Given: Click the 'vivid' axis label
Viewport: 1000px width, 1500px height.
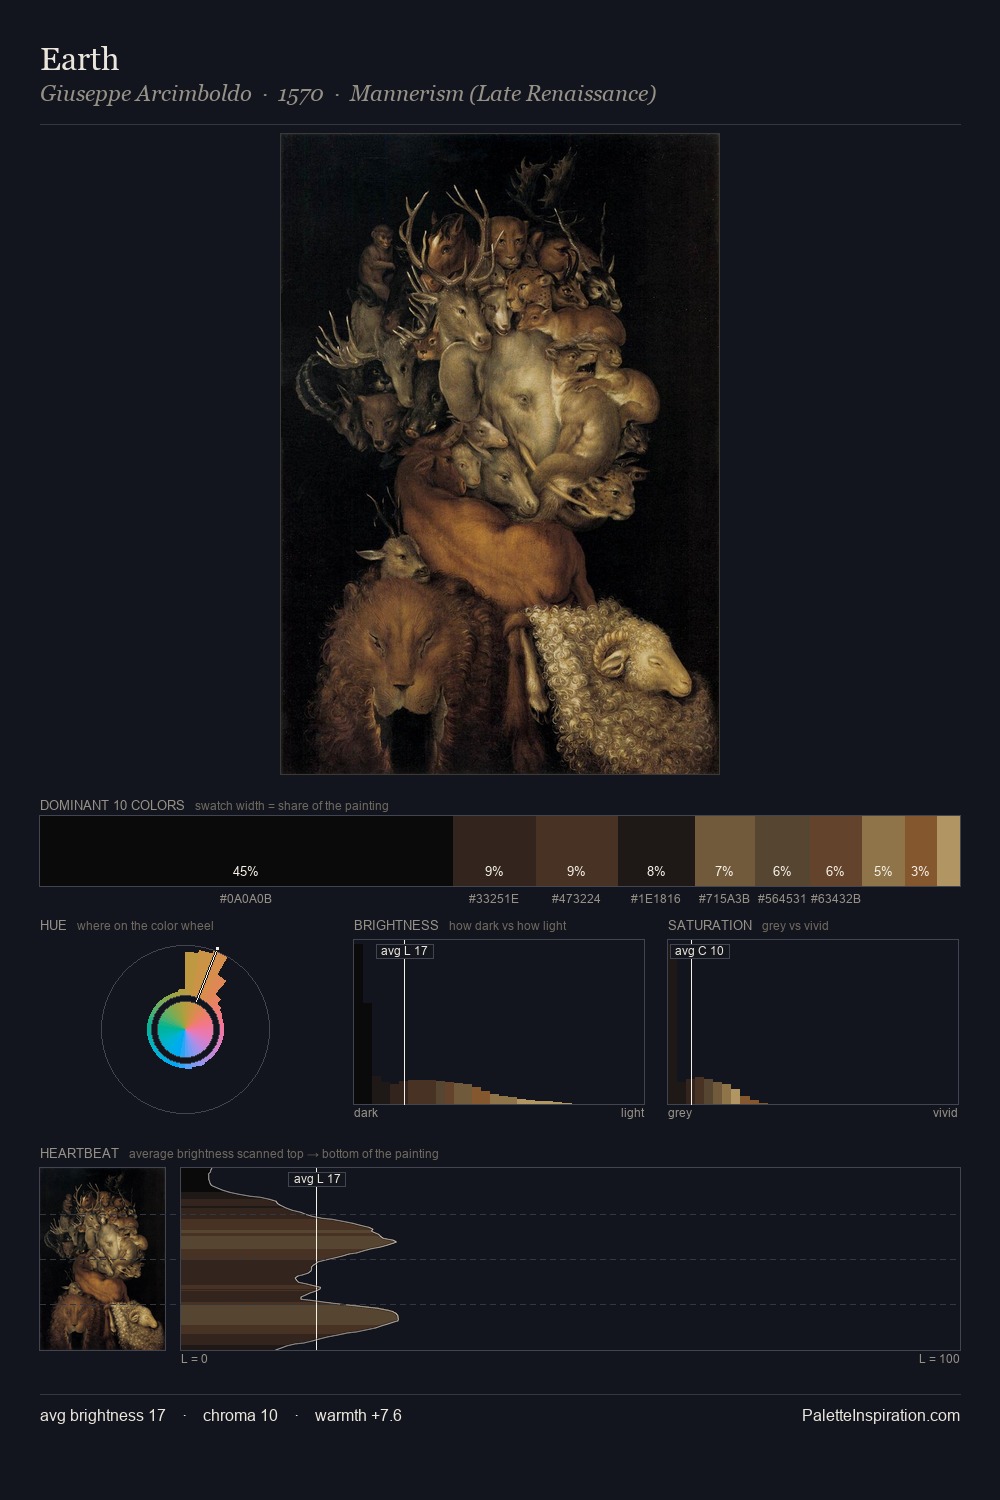Looking at the screenshot, I should [945, 1113].
